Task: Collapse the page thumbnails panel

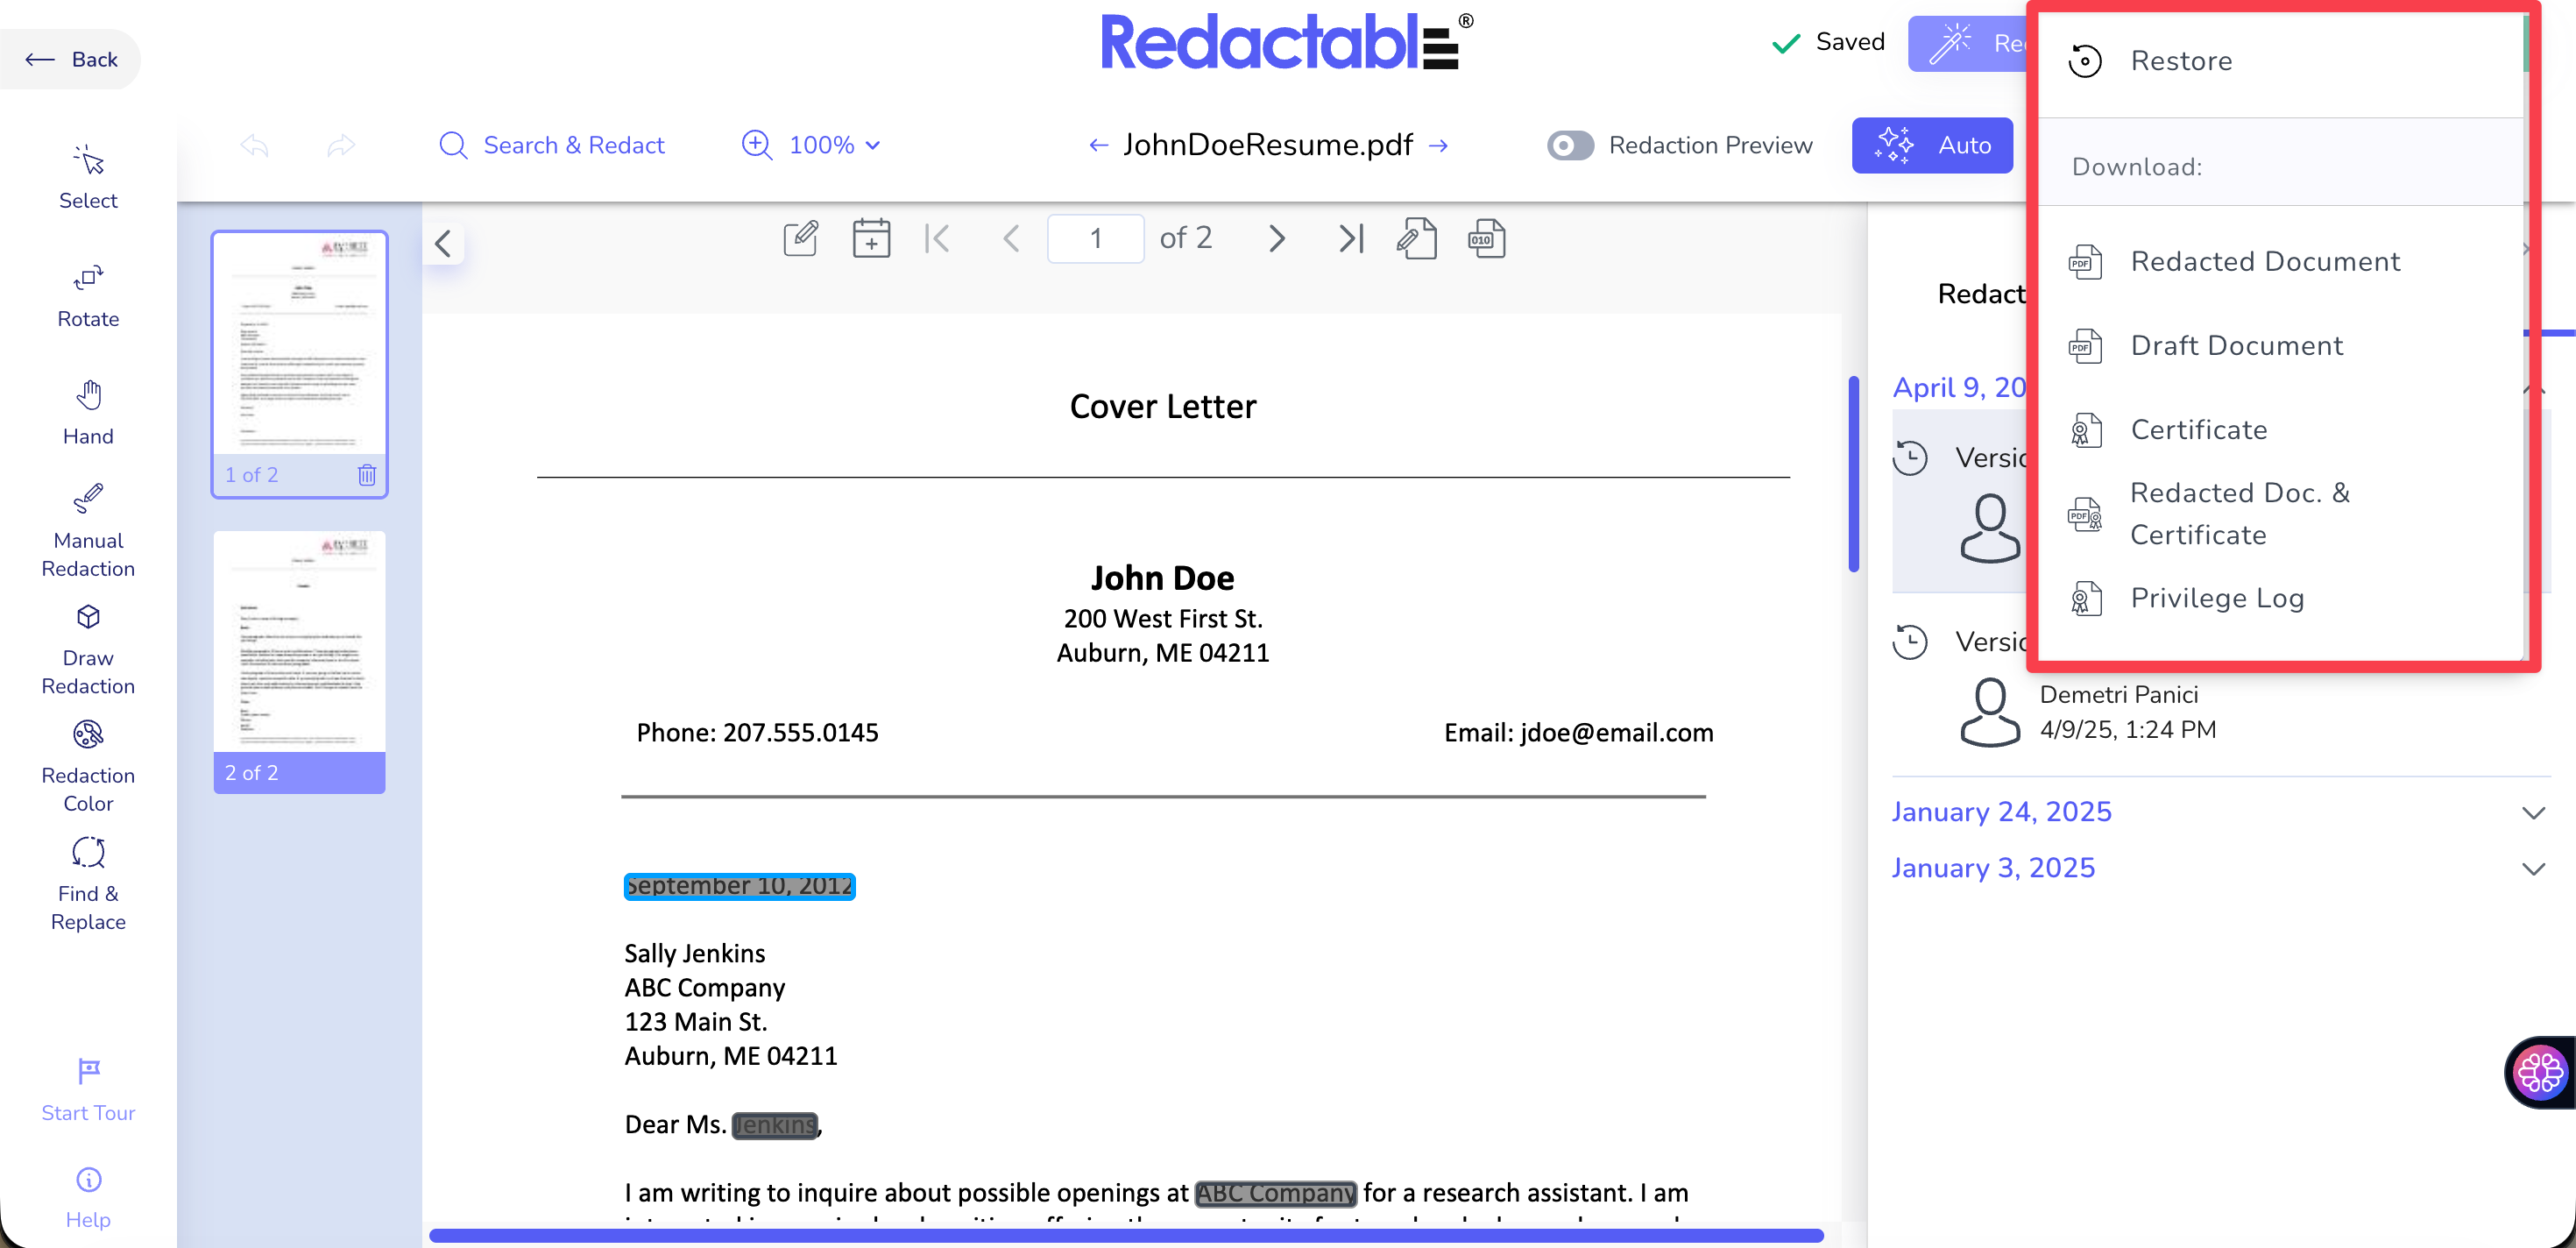Action: [x=443, y=243]
